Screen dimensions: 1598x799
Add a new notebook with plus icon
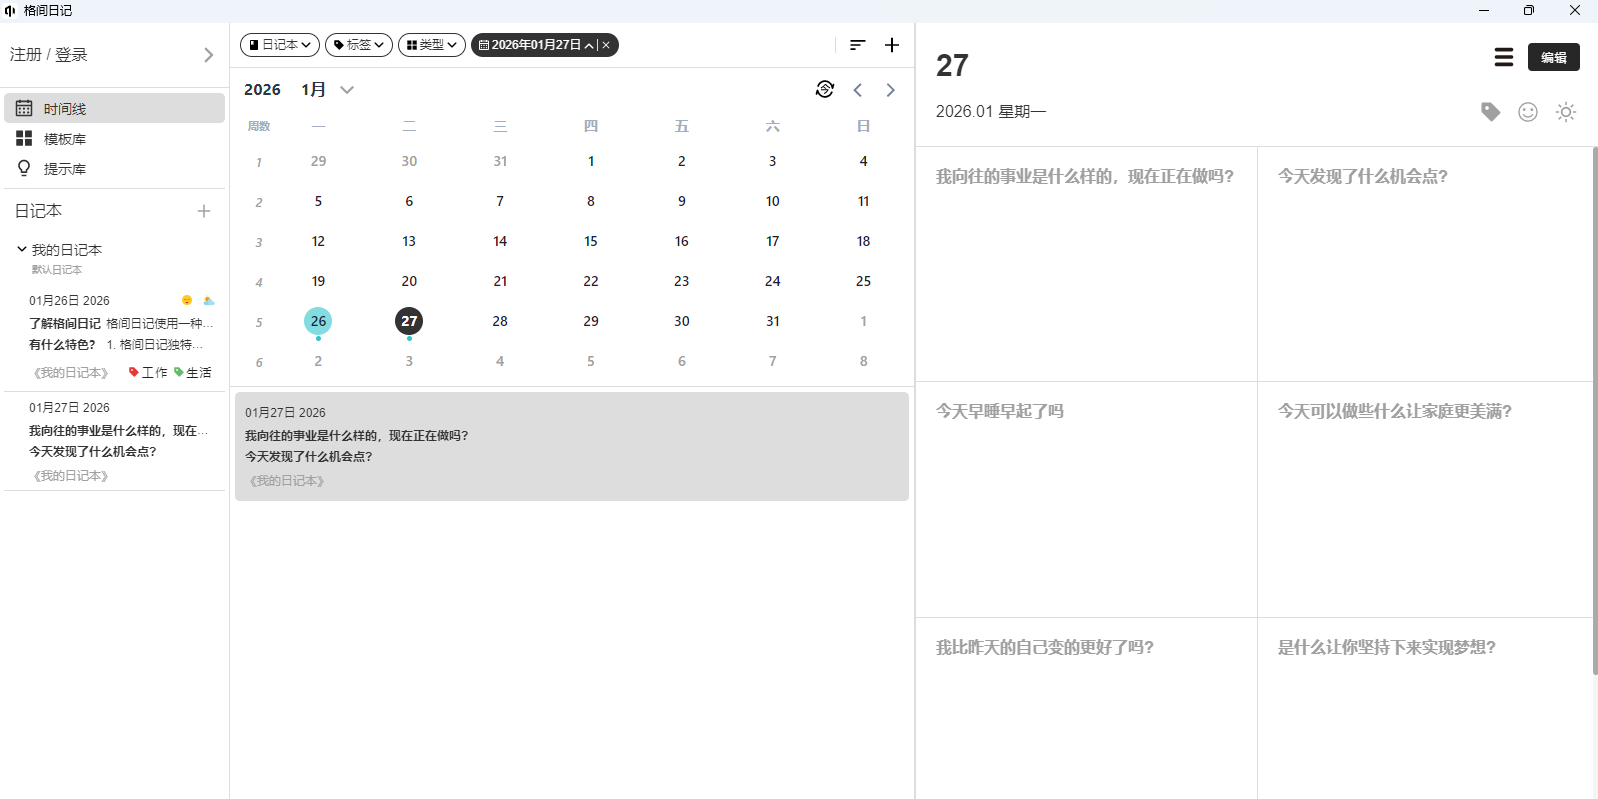[x=204, y=211]
